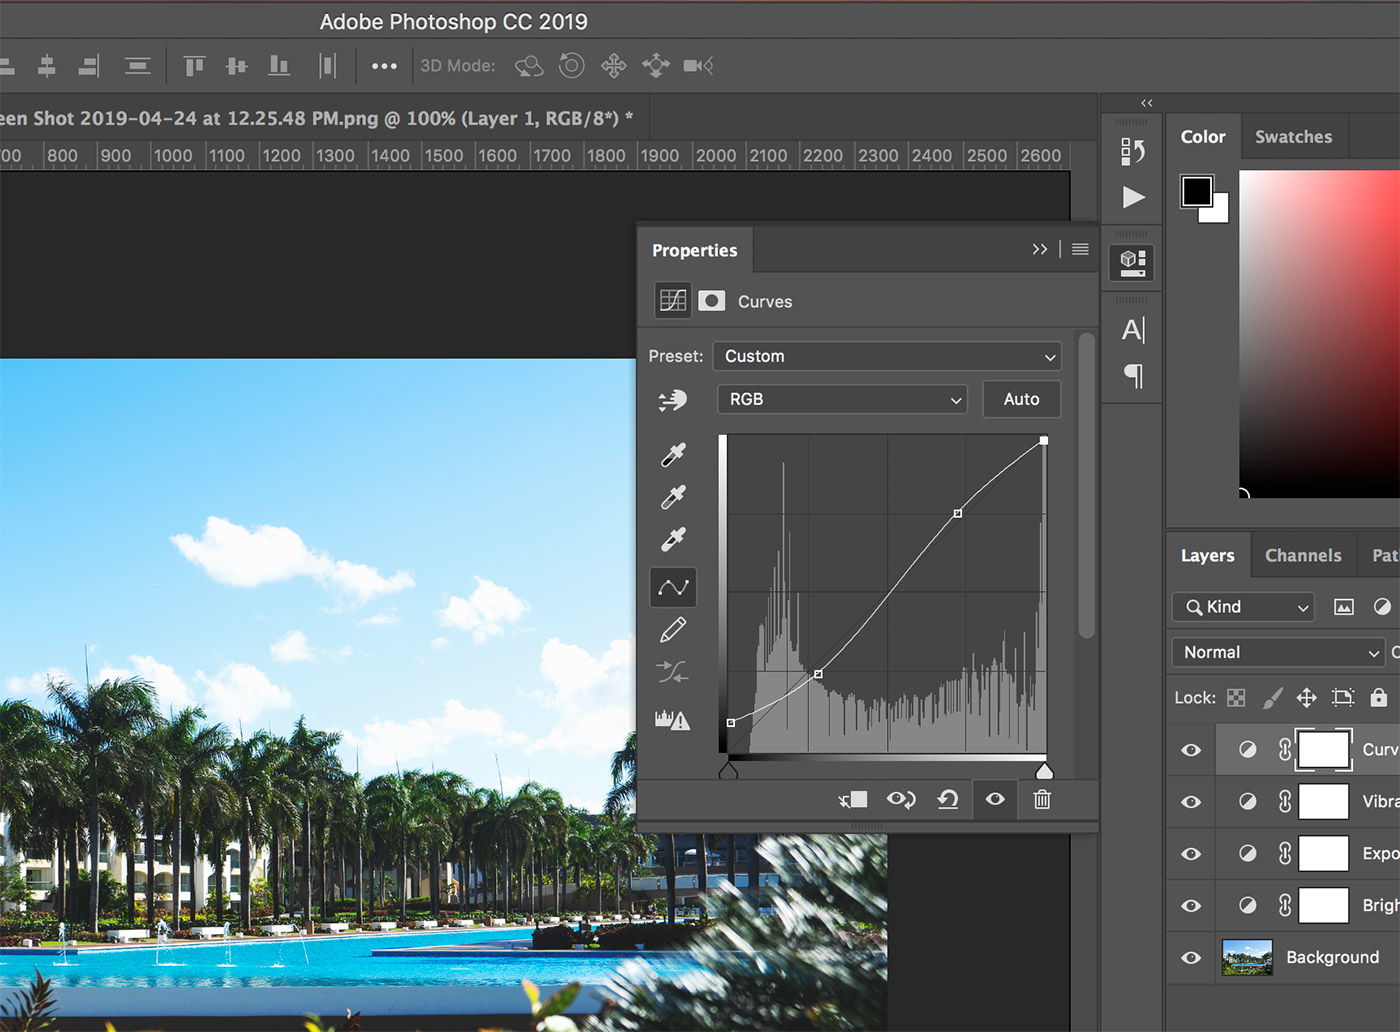Select the smooth curve editing icon
1400x1032 pixels.
click(672, 587)
